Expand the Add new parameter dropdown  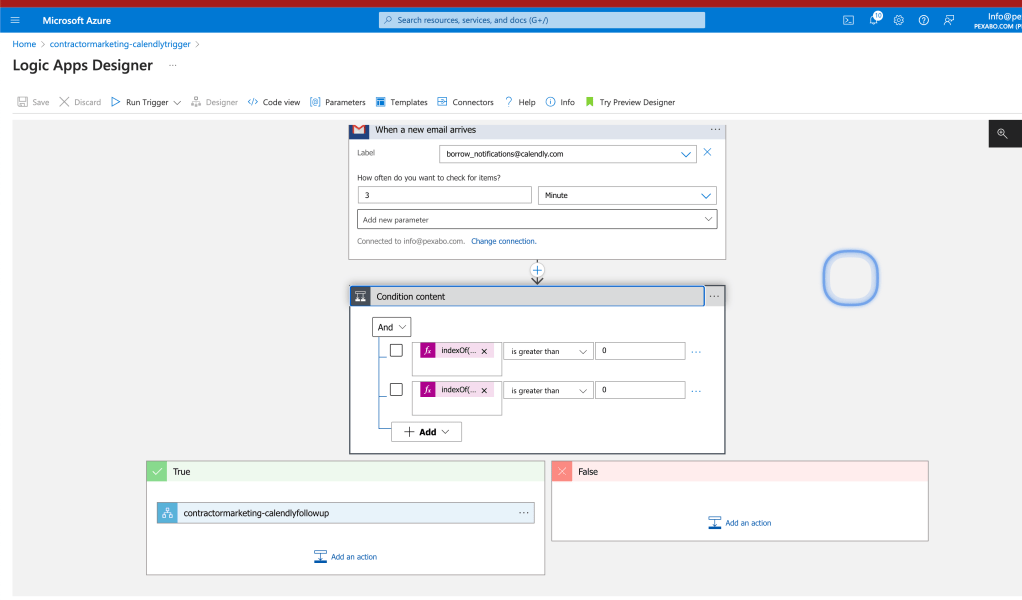click(x=537, y=220)
